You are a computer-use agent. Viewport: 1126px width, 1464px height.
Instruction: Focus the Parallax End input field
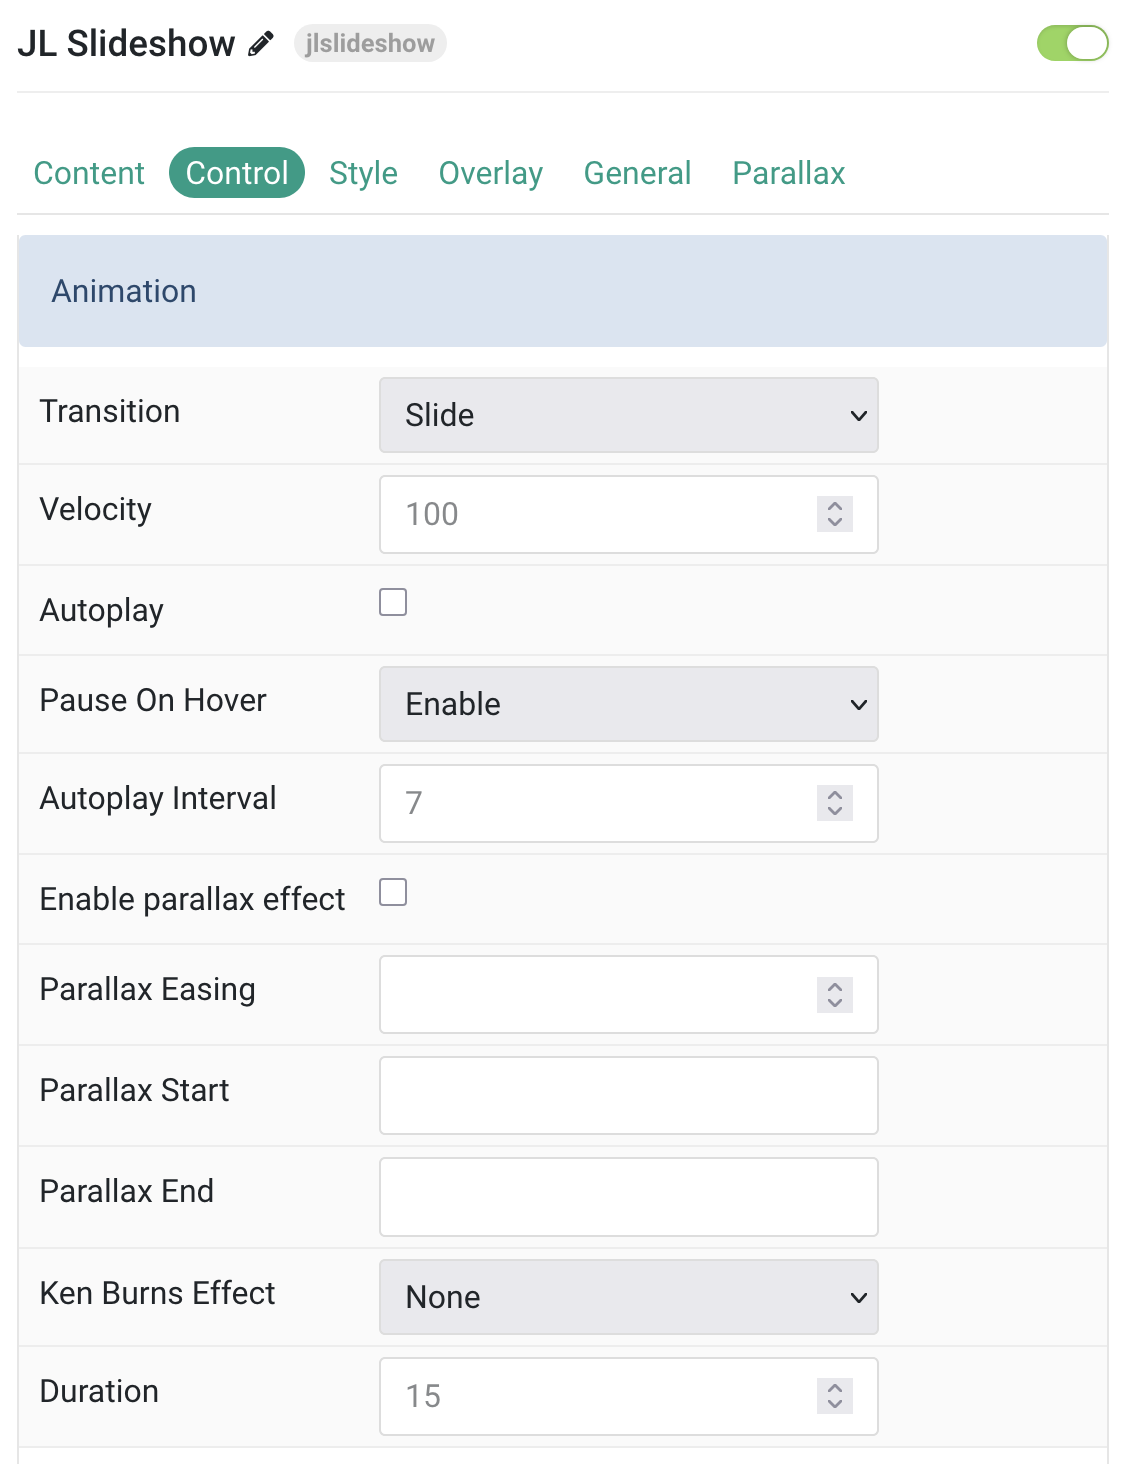(629, 1197)
